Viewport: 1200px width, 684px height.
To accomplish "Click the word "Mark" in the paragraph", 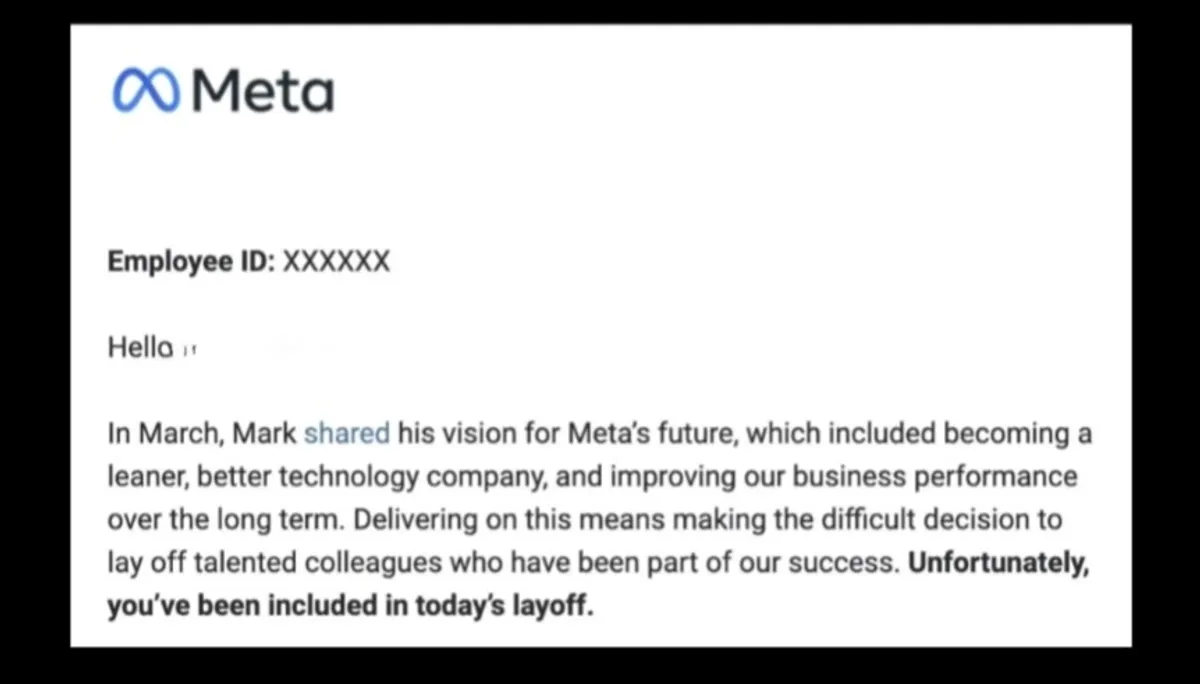I will tap(264, 434).
